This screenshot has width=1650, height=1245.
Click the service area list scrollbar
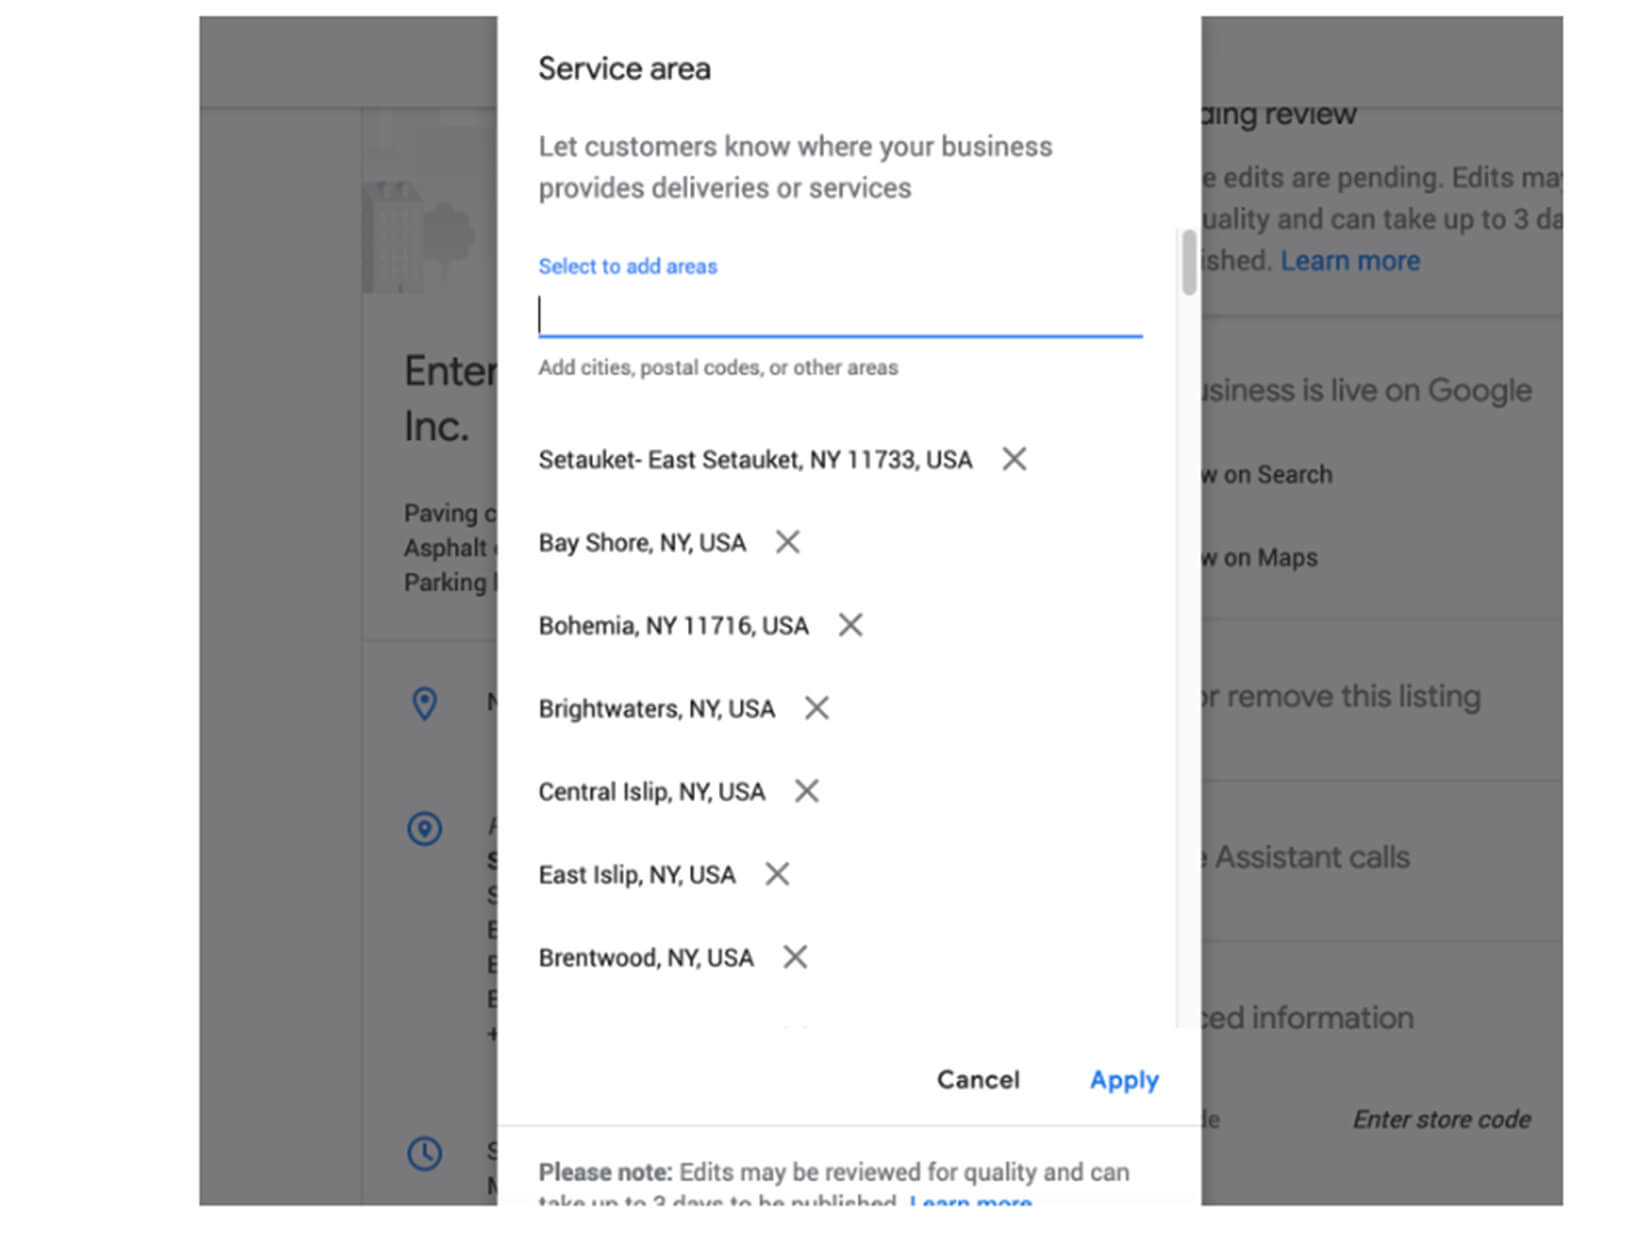click(1189, 263)
